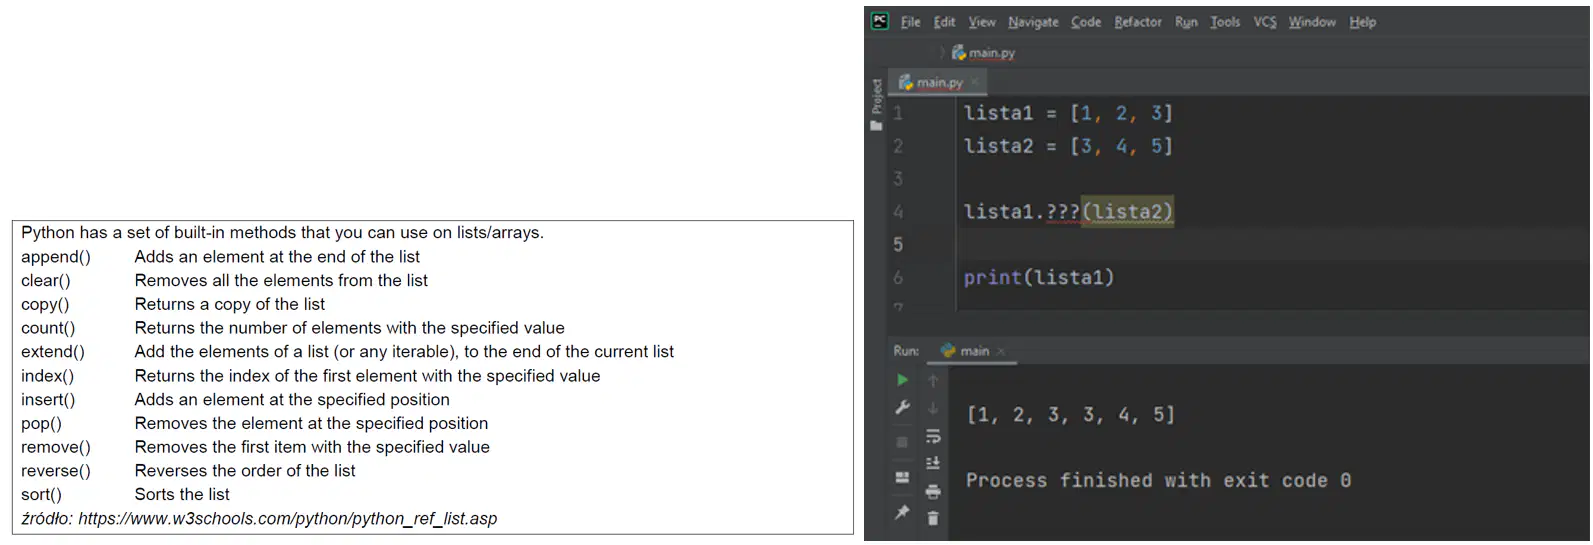Viewport: 1593px width, 545px height.
Task: Click Scroll to End icon
Action: tap(933, 463)
